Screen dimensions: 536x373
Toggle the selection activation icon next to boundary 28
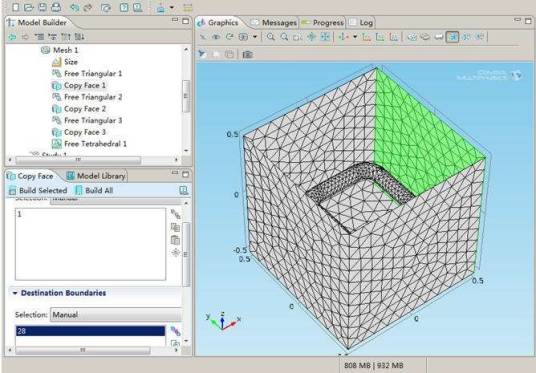(x=175, y=331)
